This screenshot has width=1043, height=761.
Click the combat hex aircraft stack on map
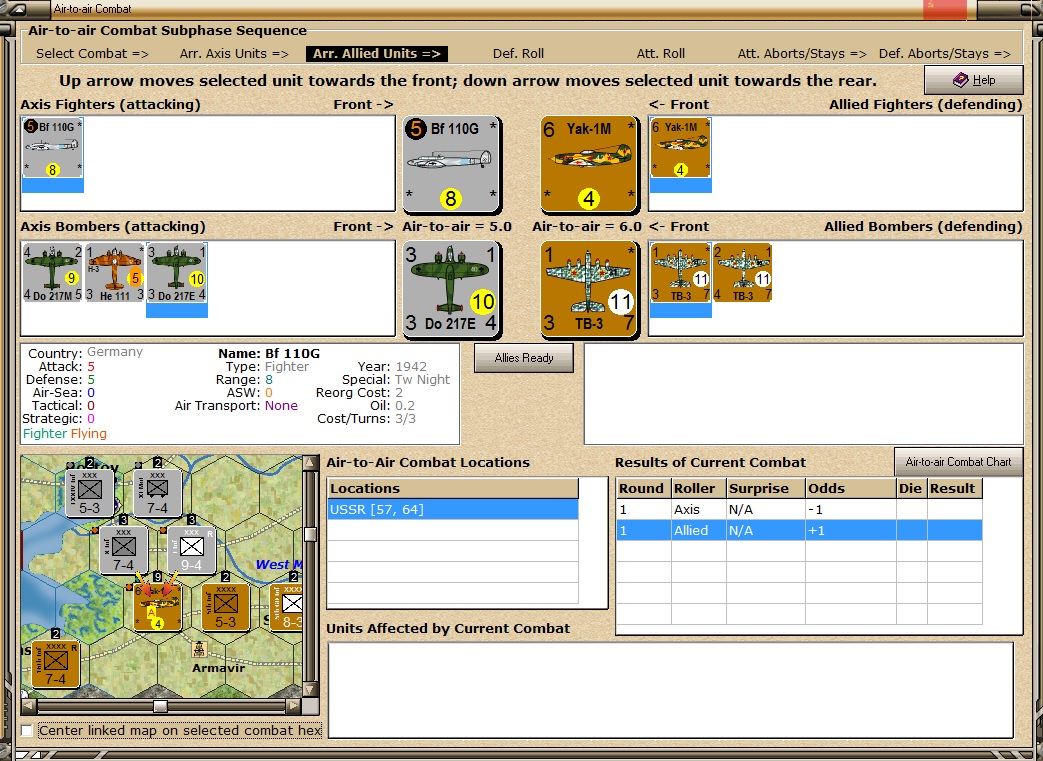(158, 607)
